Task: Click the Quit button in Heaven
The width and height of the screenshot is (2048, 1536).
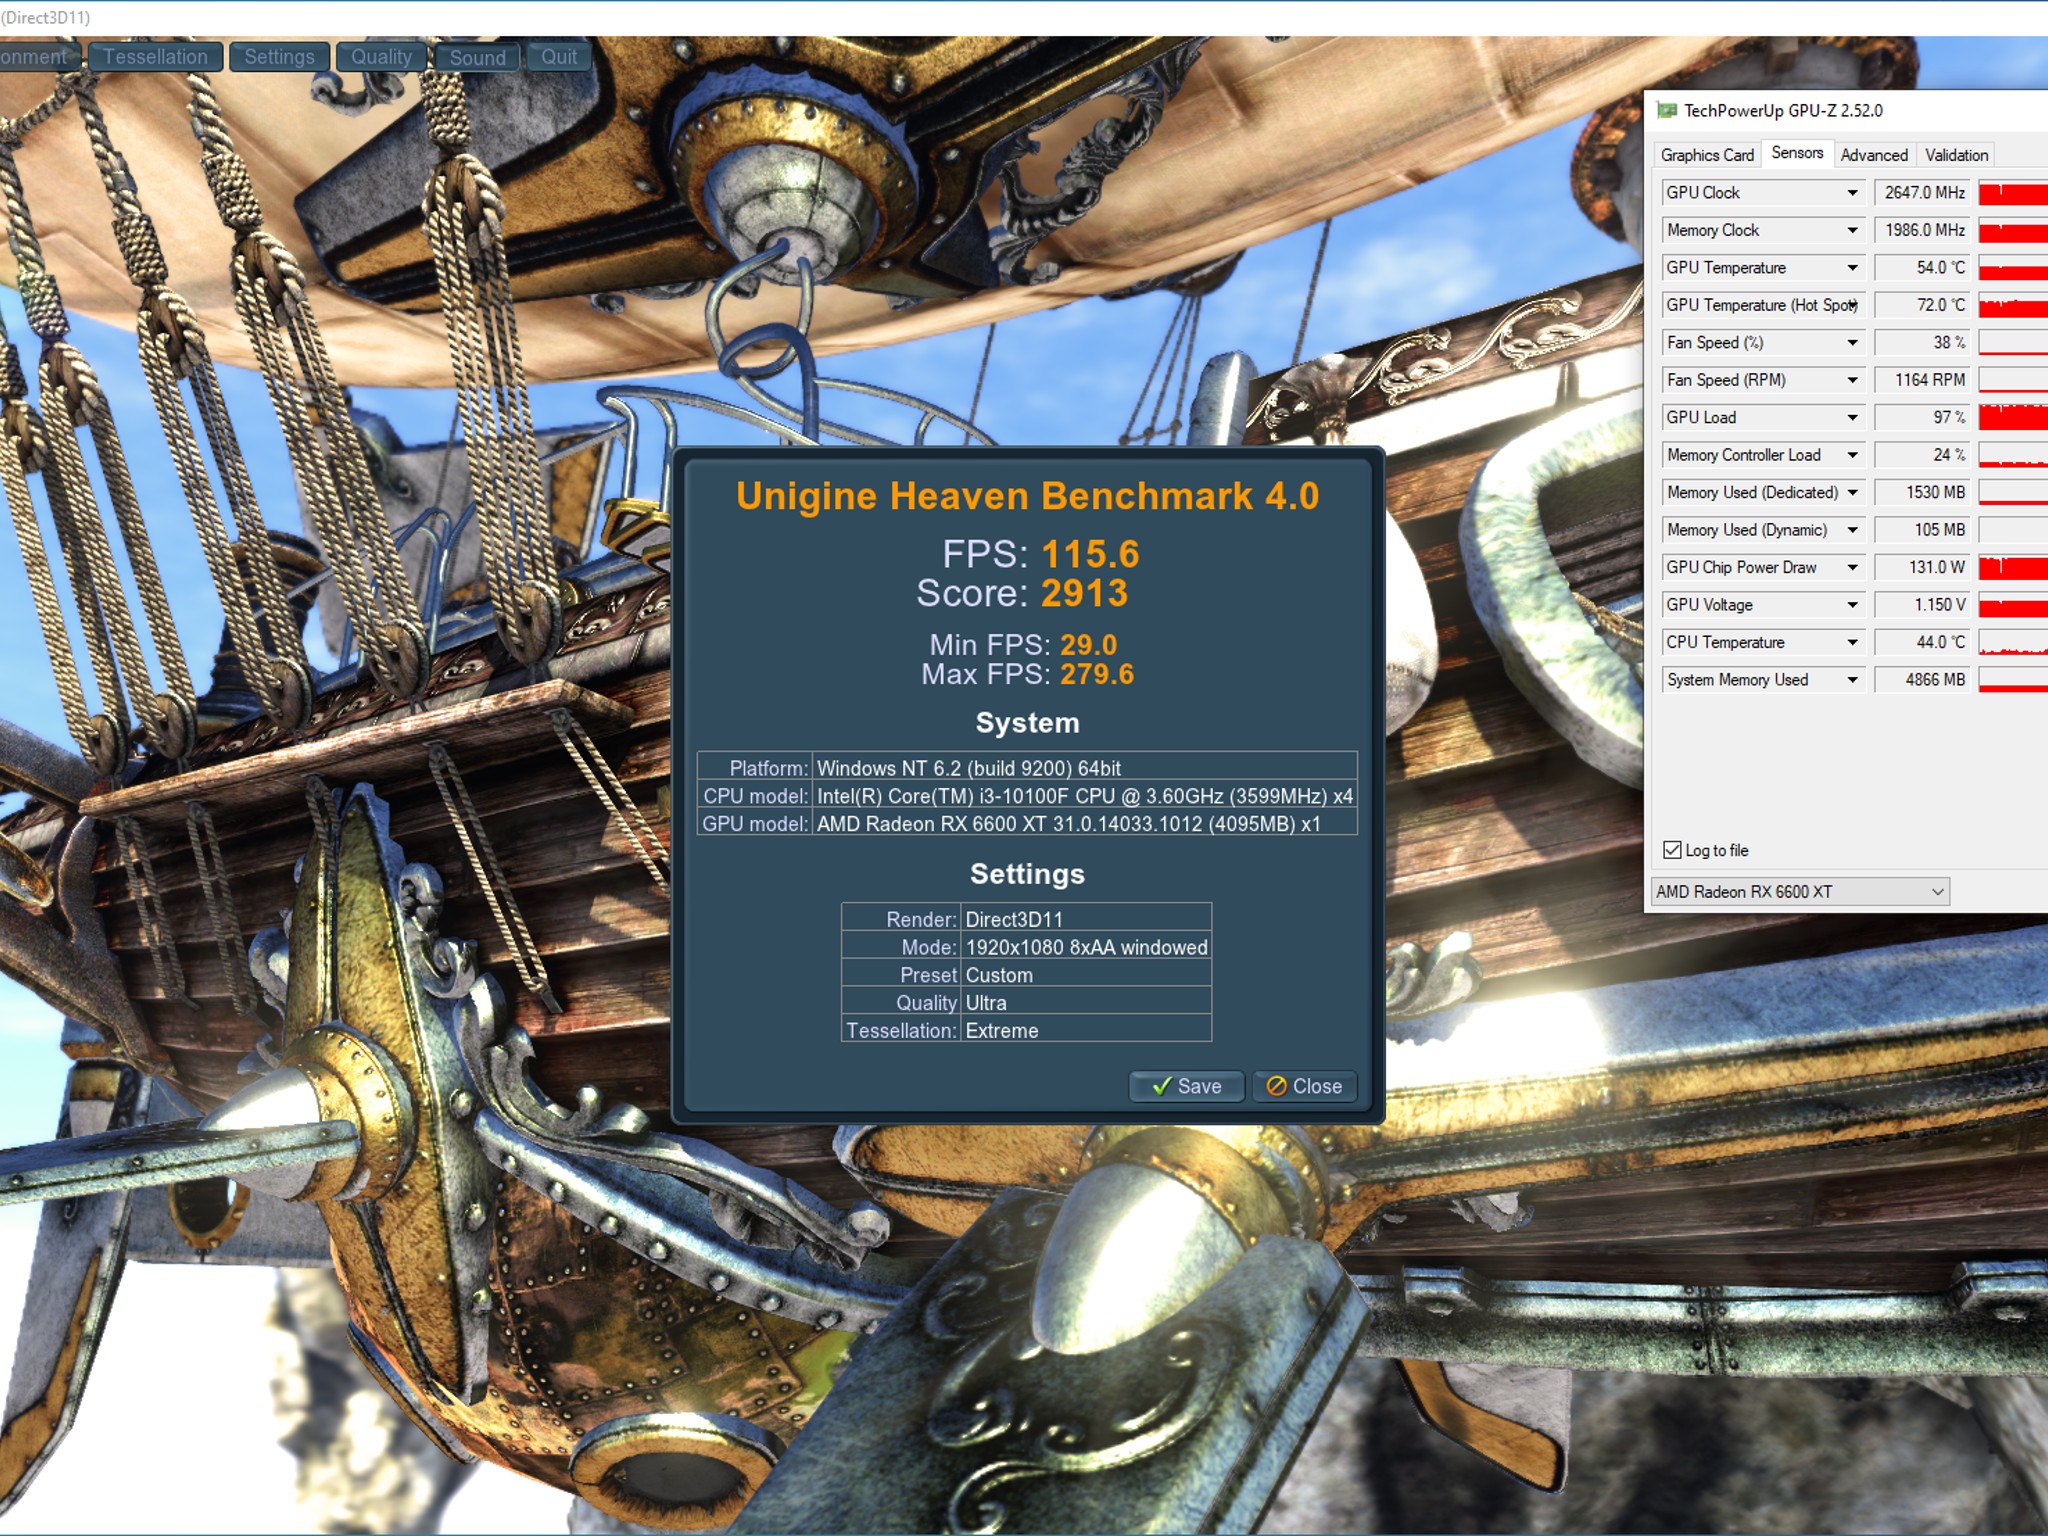Action: 559,57
